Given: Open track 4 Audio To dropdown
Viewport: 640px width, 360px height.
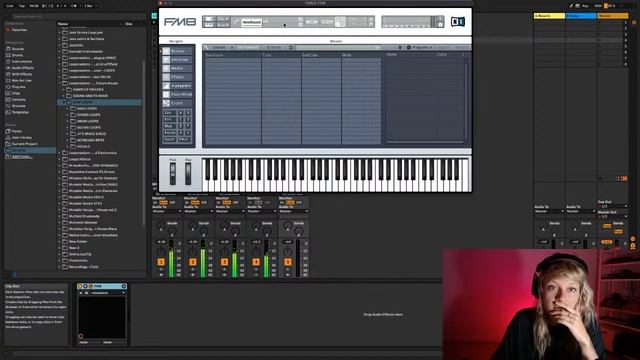Looking at the screenshot, I should [x=262, y=211].
